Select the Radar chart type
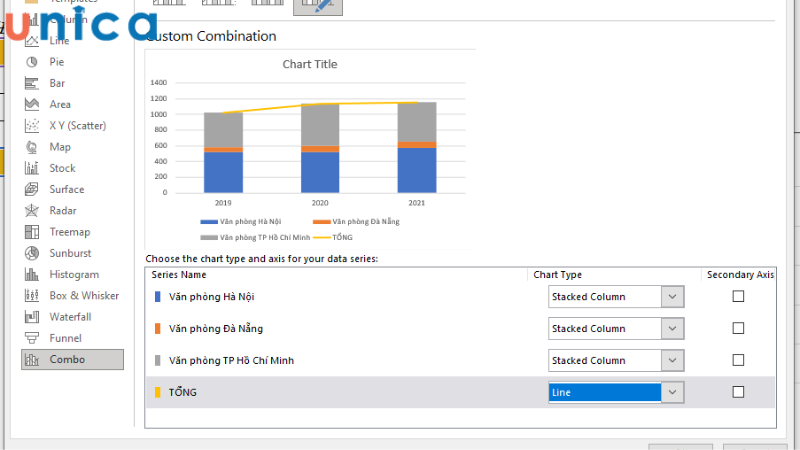Image resolution: width=800 pixels, height=450 pixels. click(62, 210)
